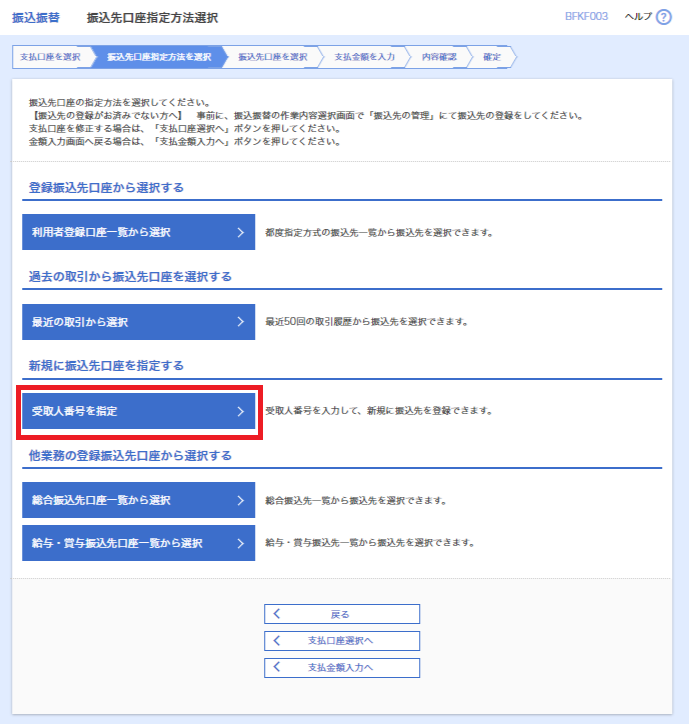Click description 総合振込先一覧から振込先を選択できます
This screenshot has width=689, height=724.
356,501
